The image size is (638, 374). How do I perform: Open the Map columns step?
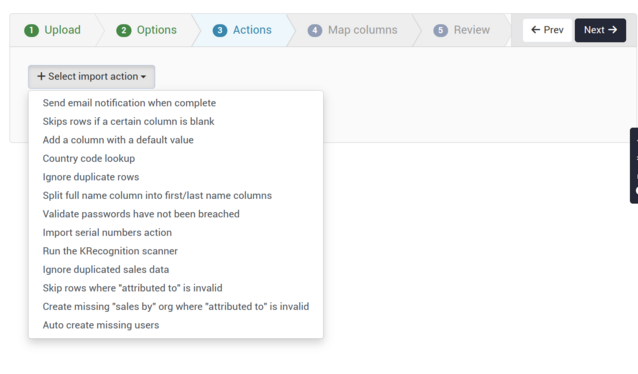click(353, 30)
